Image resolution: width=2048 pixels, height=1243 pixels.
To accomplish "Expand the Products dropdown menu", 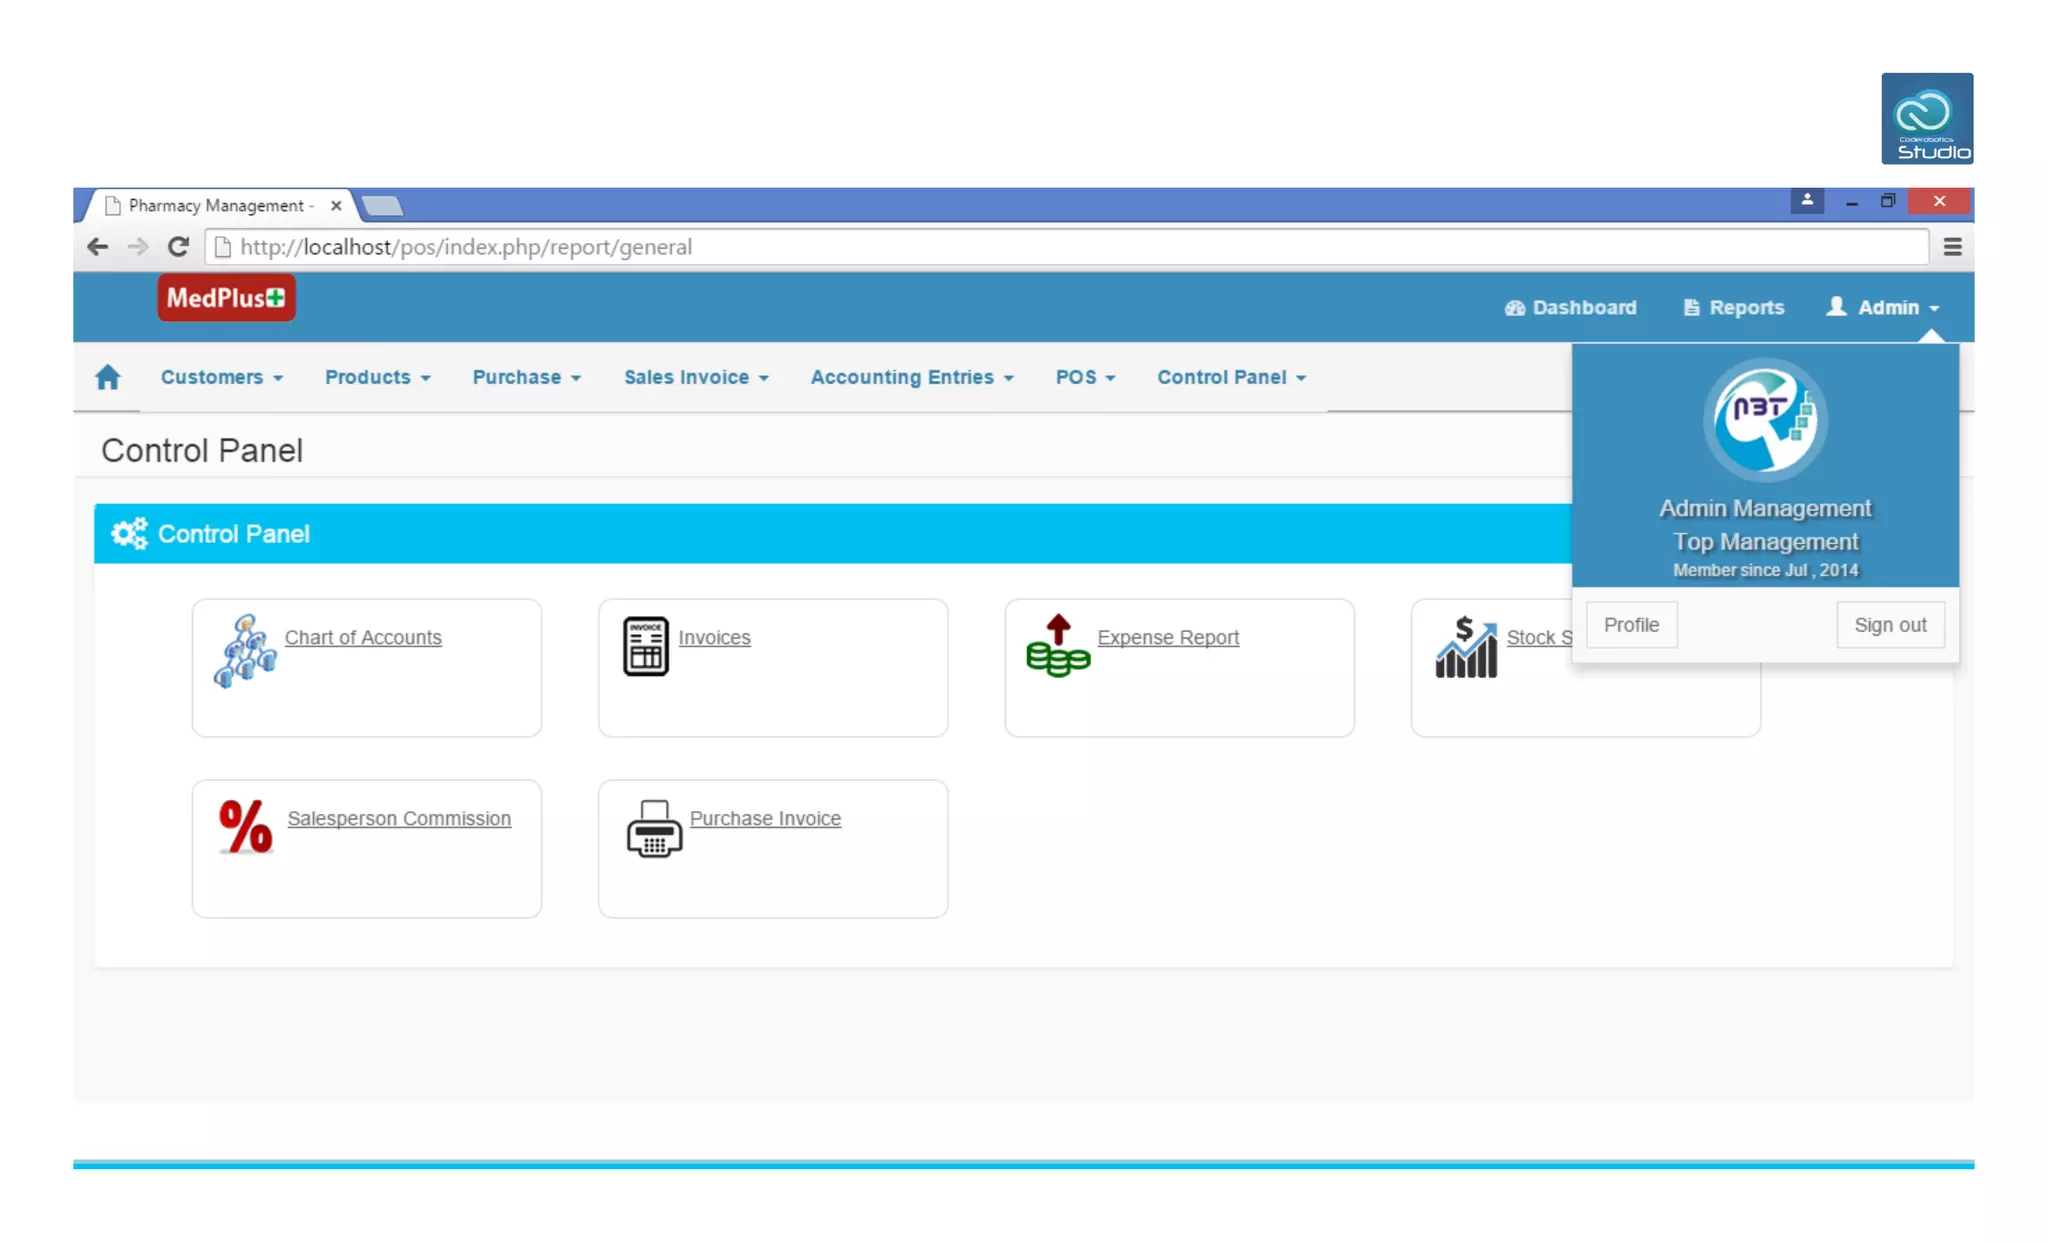I will pyautogui.click(x=377, y=377).
